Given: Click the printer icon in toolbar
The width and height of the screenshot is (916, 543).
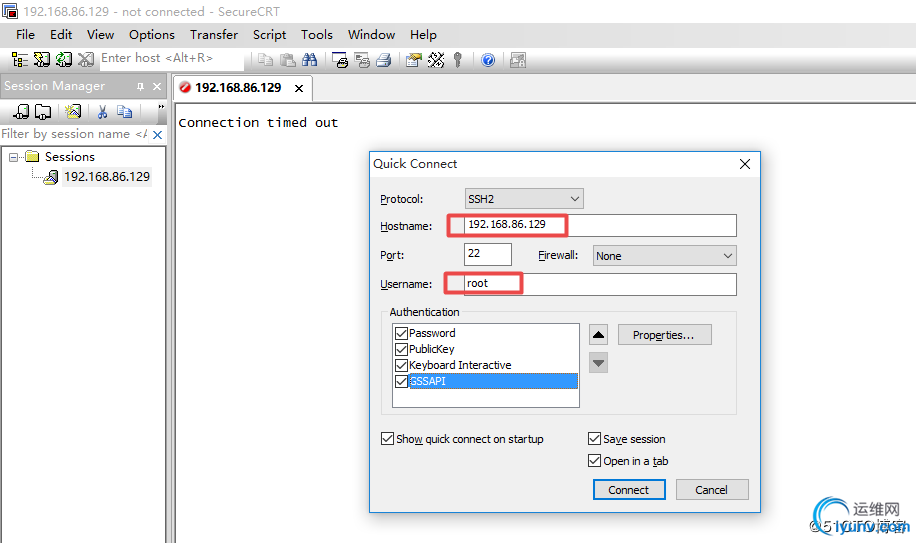Looking at the screenshot, I should point(384,60).
